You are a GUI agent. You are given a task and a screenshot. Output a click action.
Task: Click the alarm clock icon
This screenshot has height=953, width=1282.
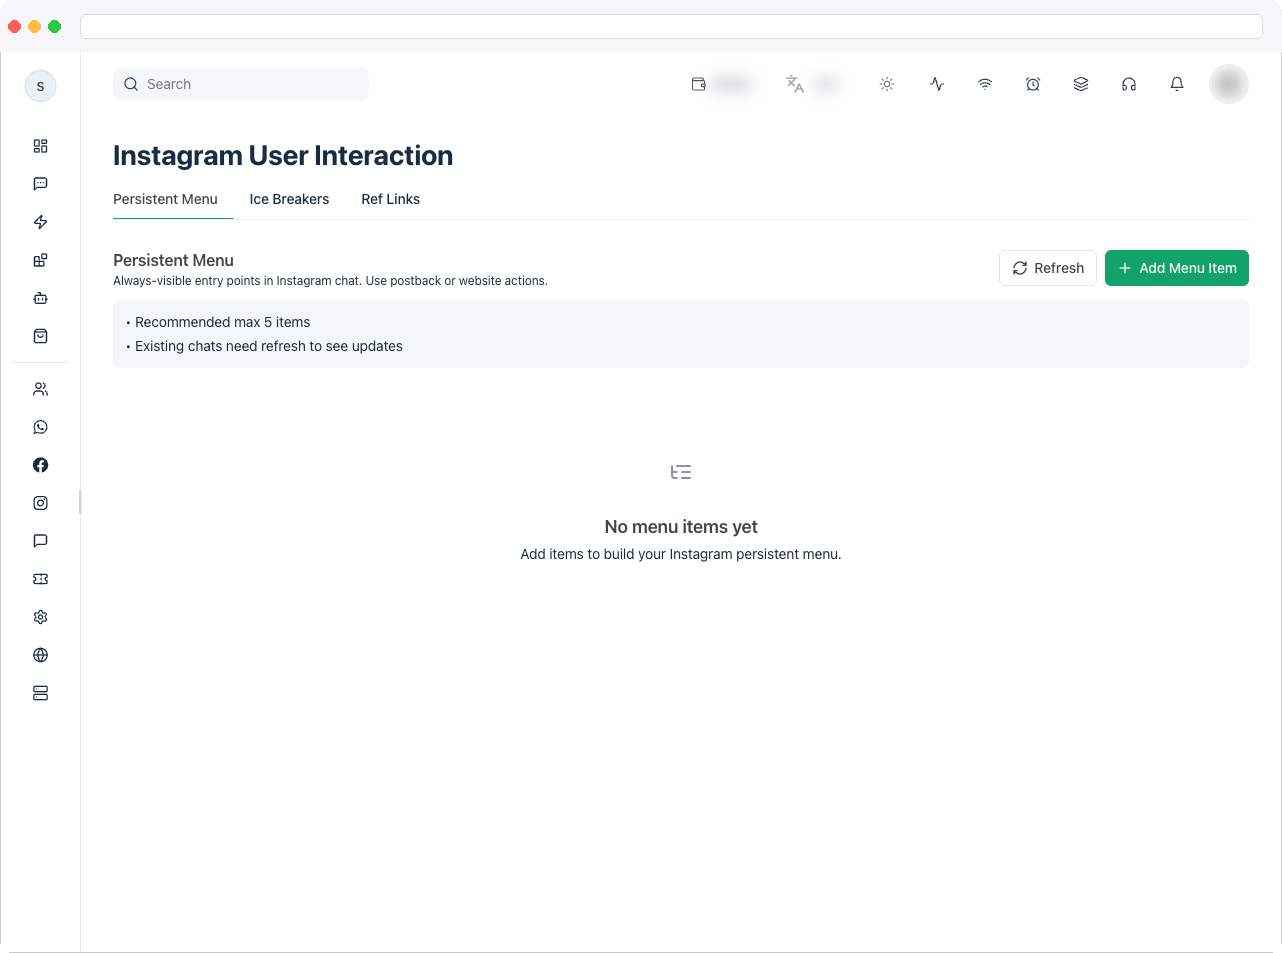click(x=1033, y=84)
